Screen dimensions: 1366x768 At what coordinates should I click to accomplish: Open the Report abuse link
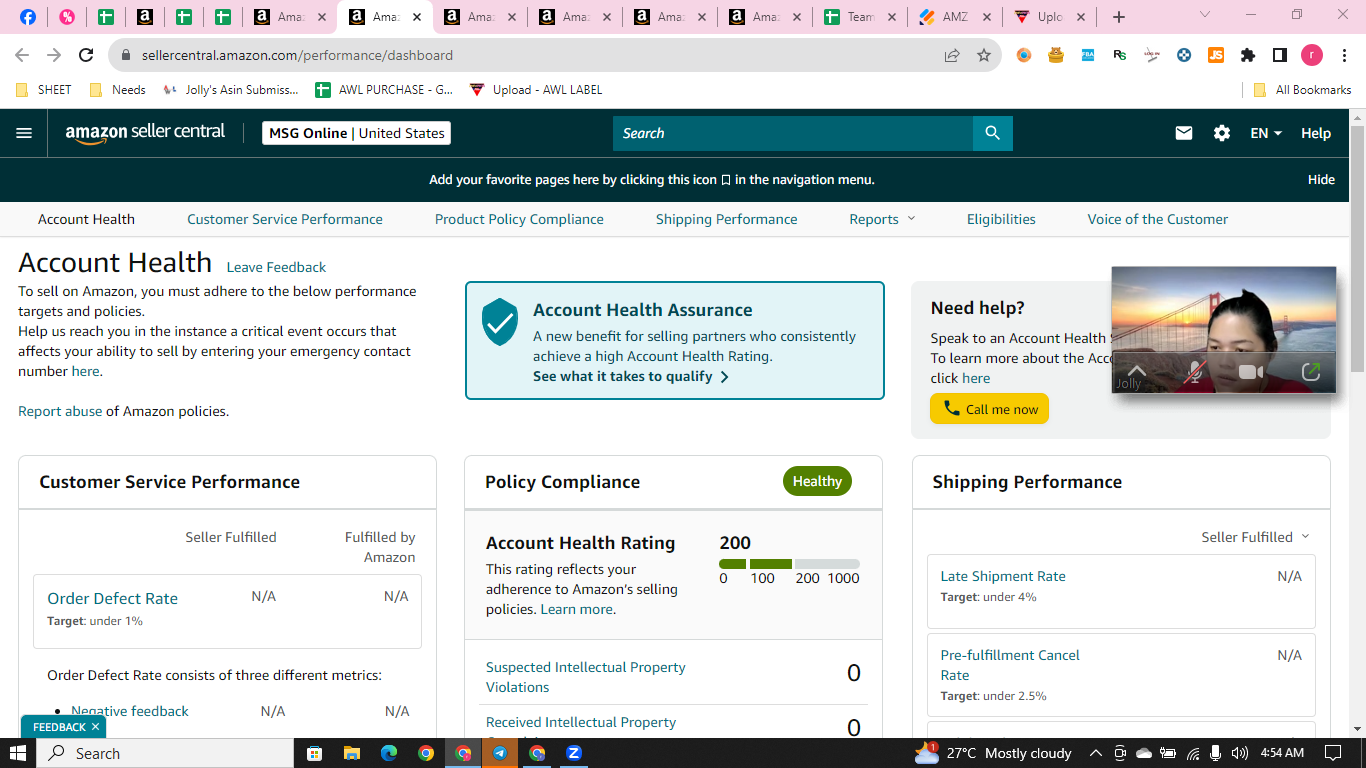60,411
